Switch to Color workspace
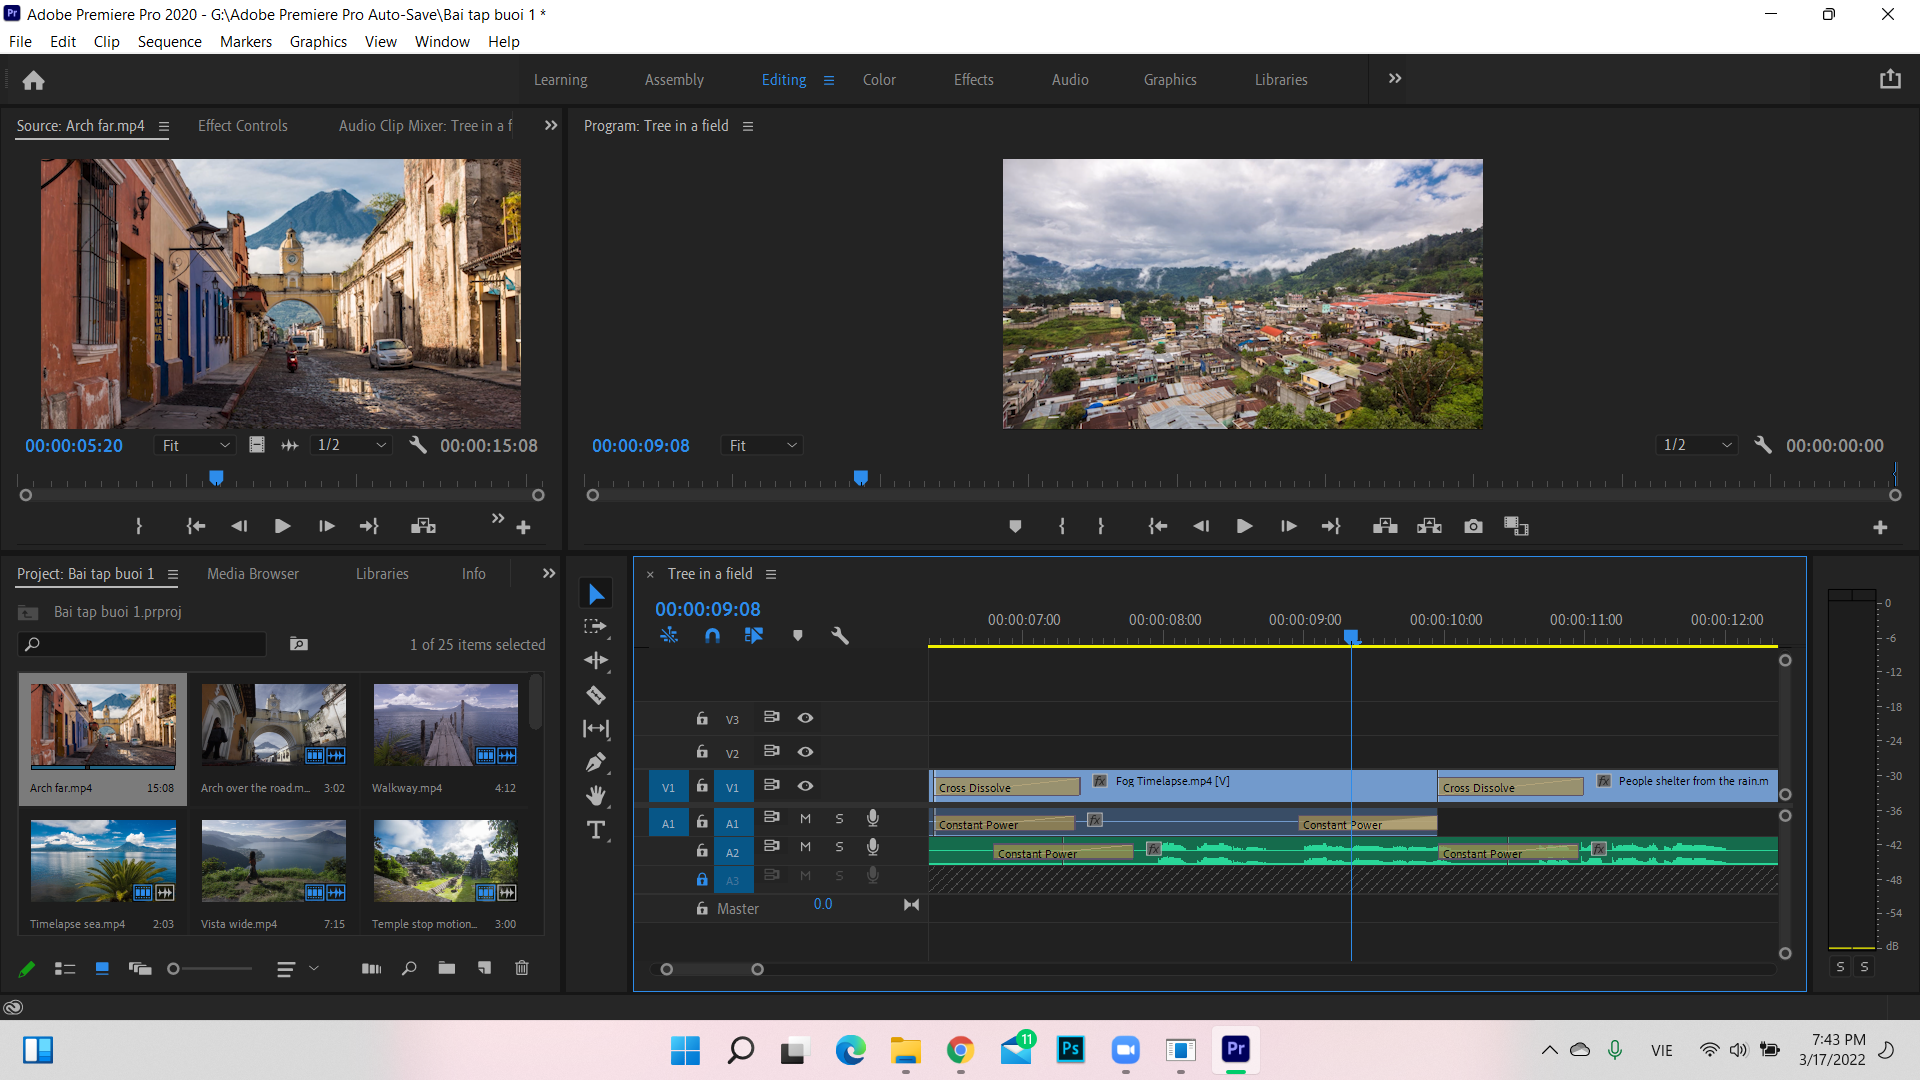Image resolution: width=1920 pixels, height=1080 pixels. pos(879,80)
